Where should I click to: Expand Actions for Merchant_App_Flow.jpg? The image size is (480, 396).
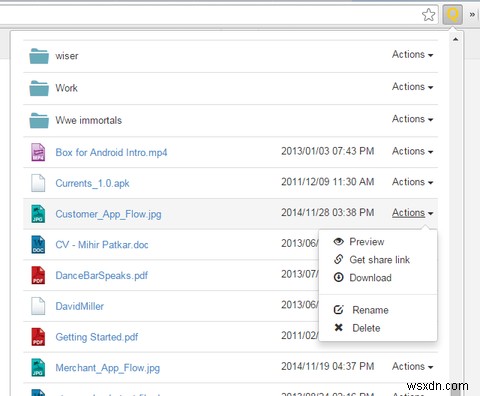[x=413, y=366]
